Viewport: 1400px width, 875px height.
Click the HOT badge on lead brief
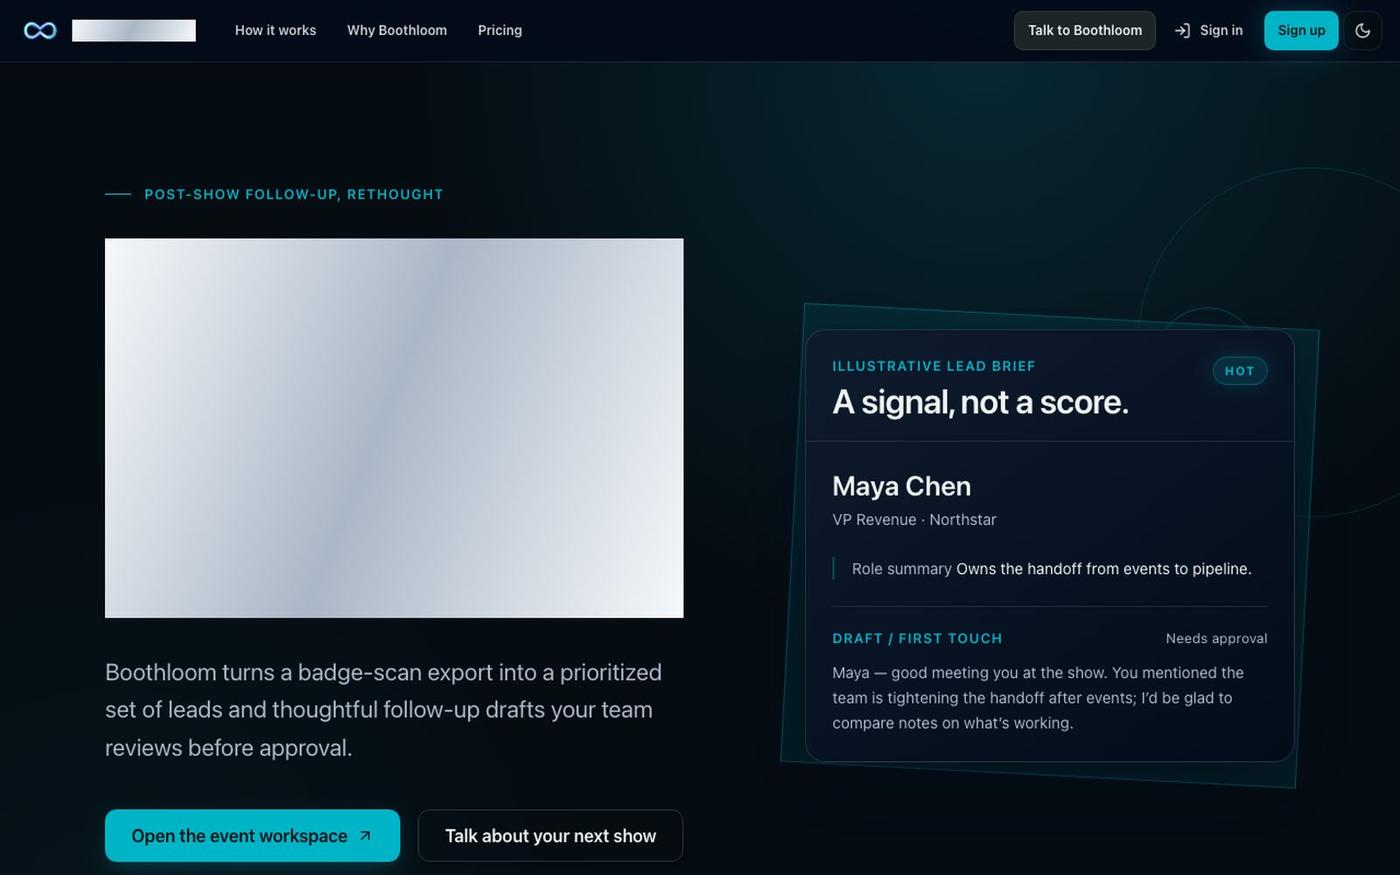point(1240,371)
